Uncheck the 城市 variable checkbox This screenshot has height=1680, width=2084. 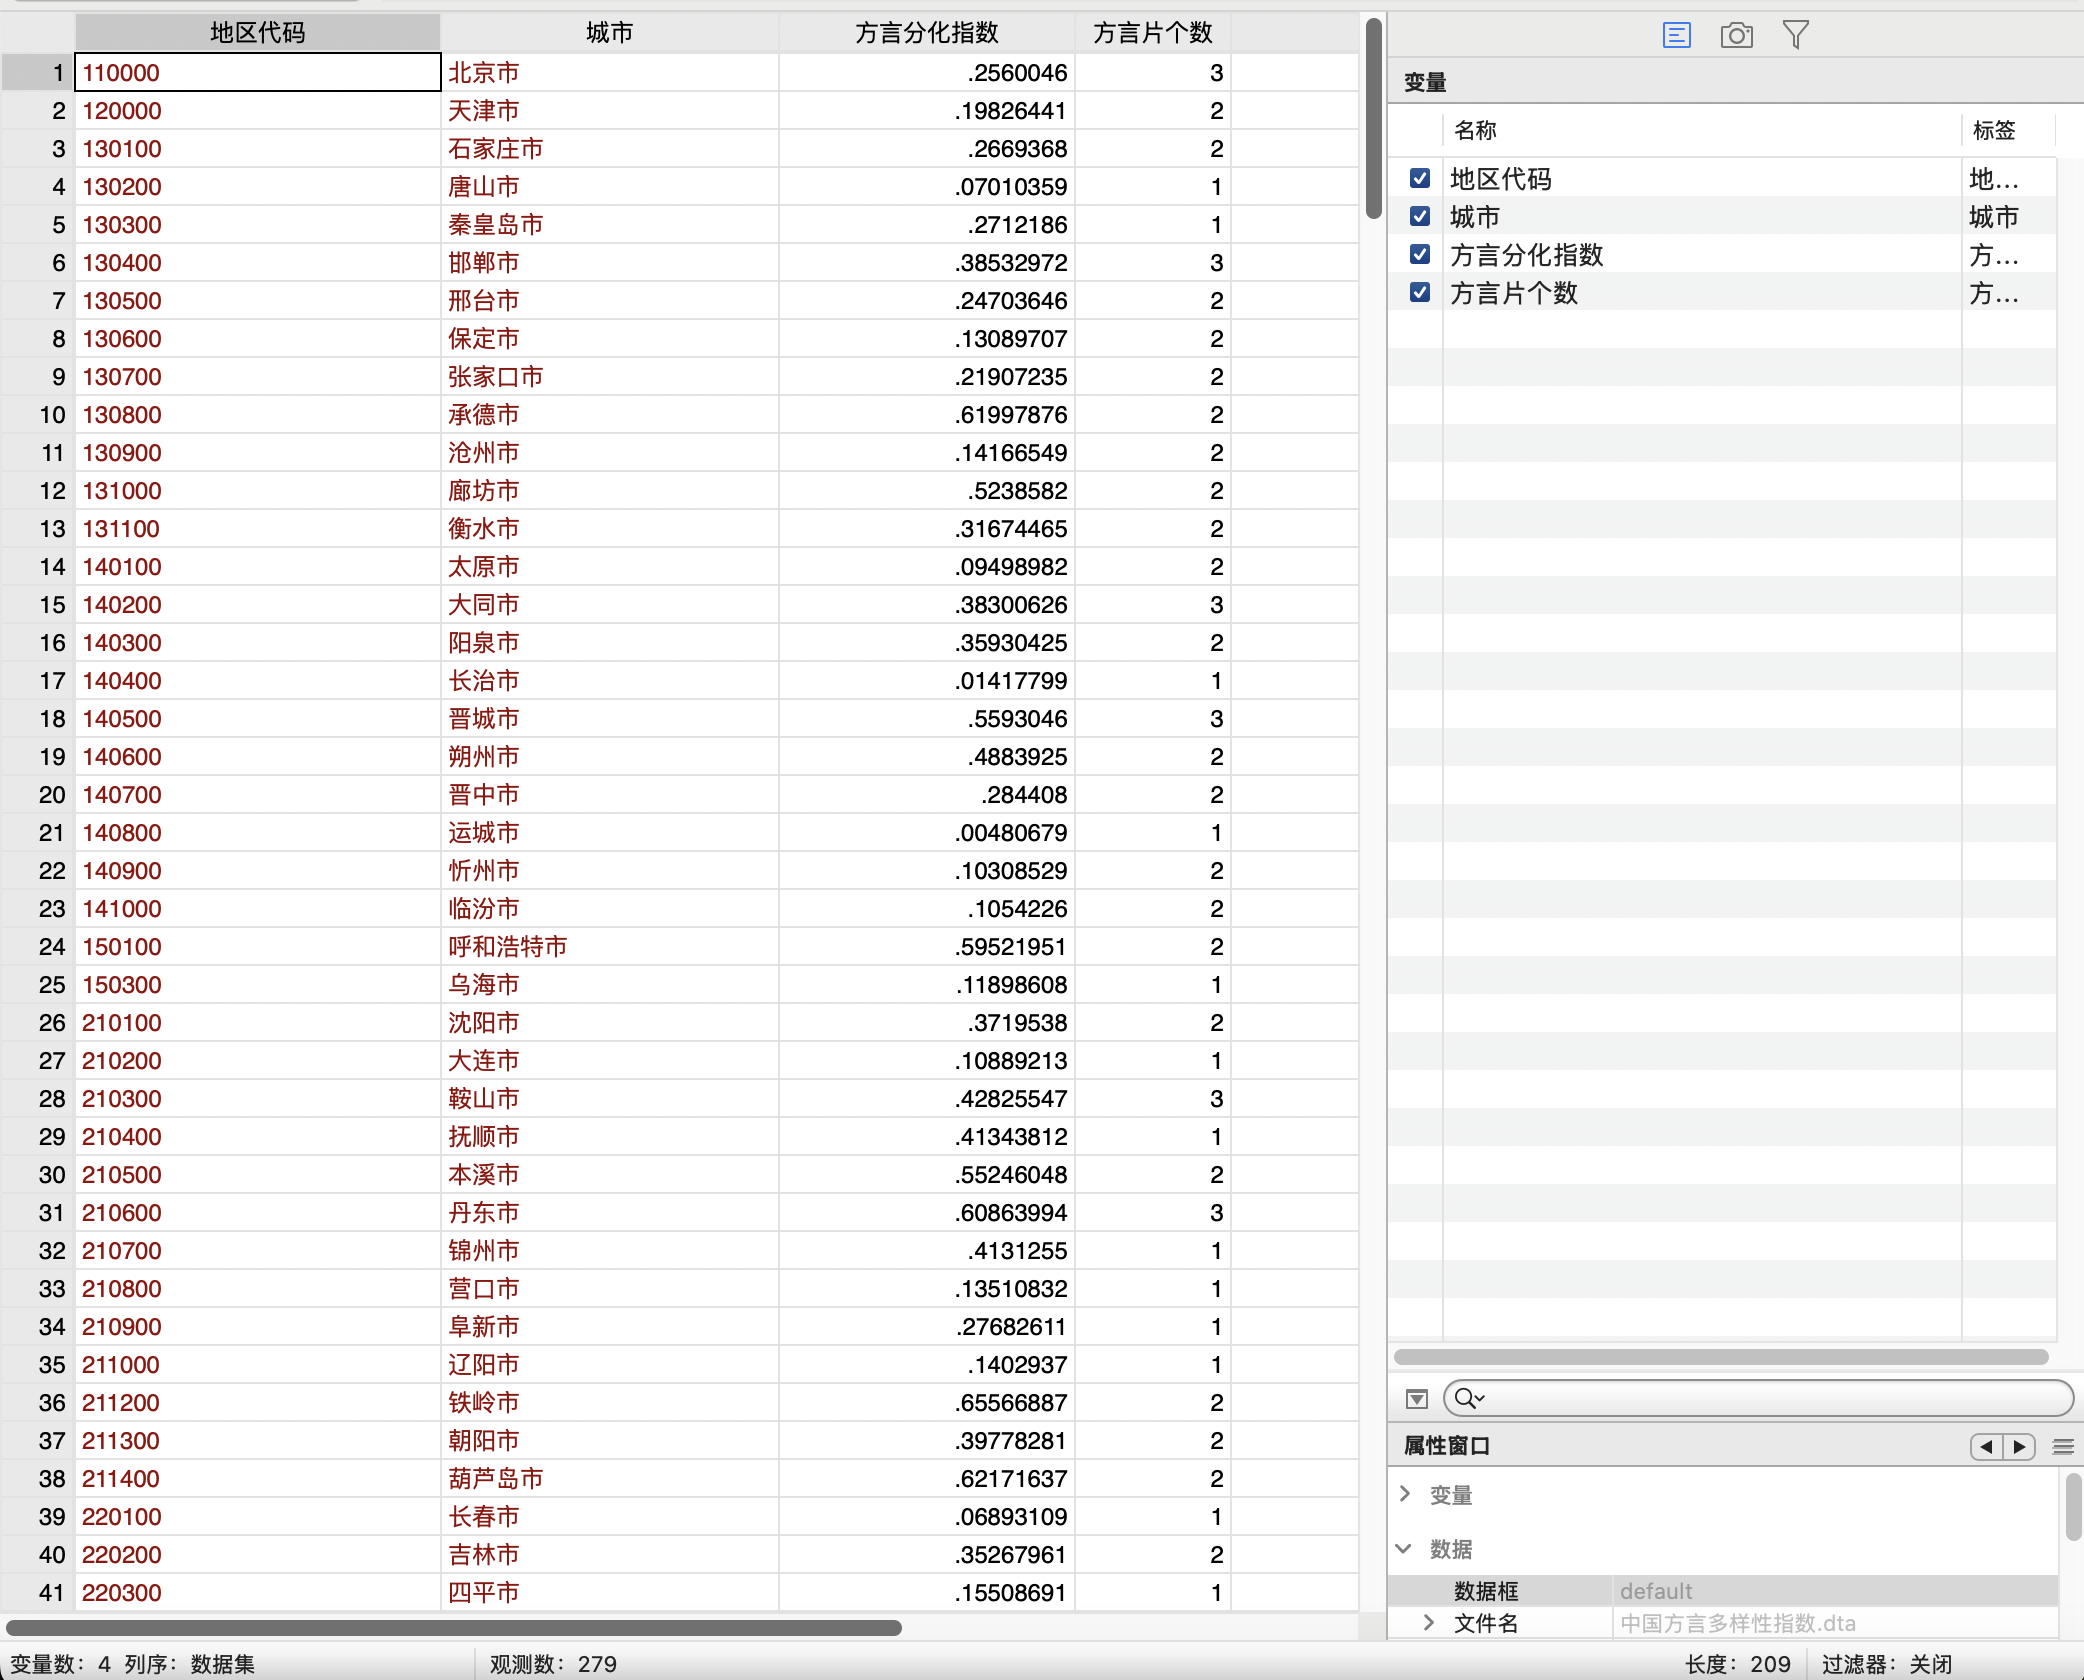pos(1419,216)
